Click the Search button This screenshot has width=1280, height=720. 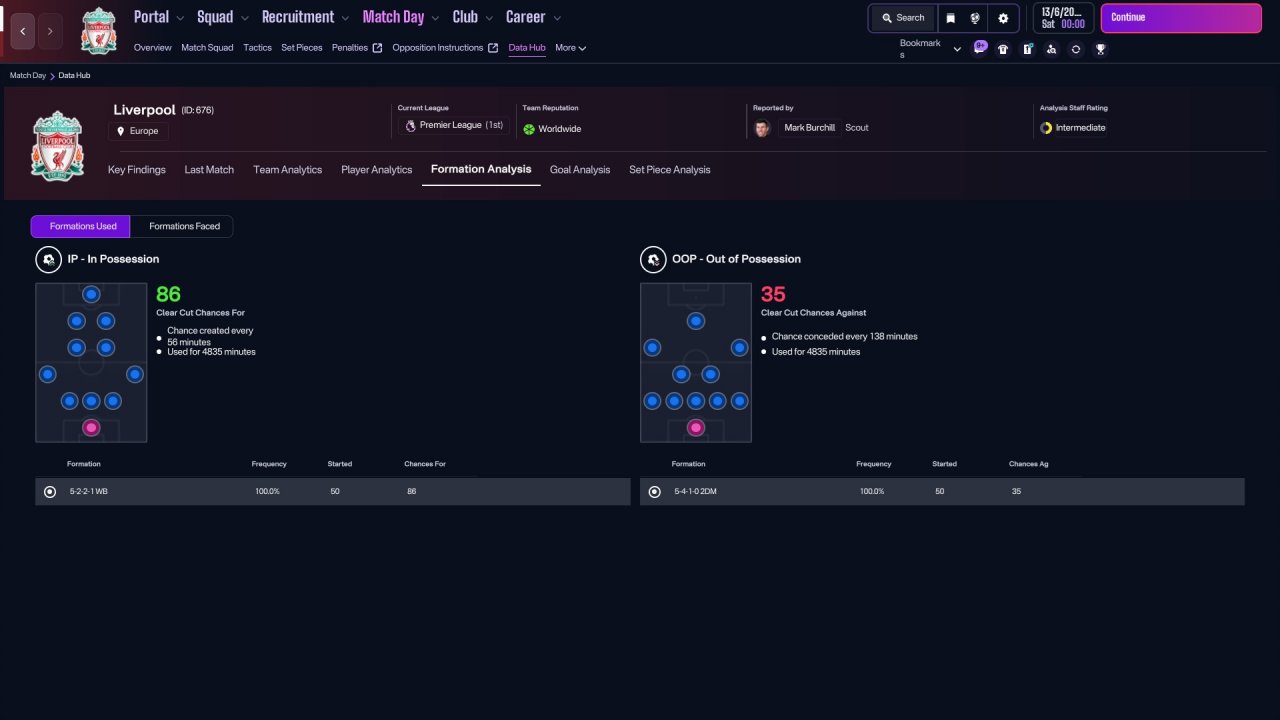pyautogui.click(x=903, y=18)
